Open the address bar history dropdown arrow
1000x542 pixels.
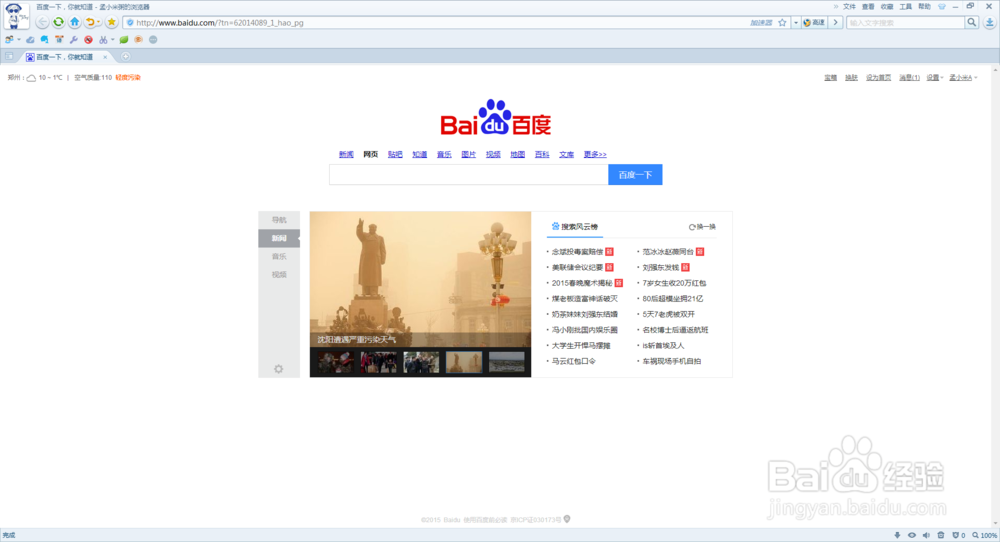[x=795, y=22]
